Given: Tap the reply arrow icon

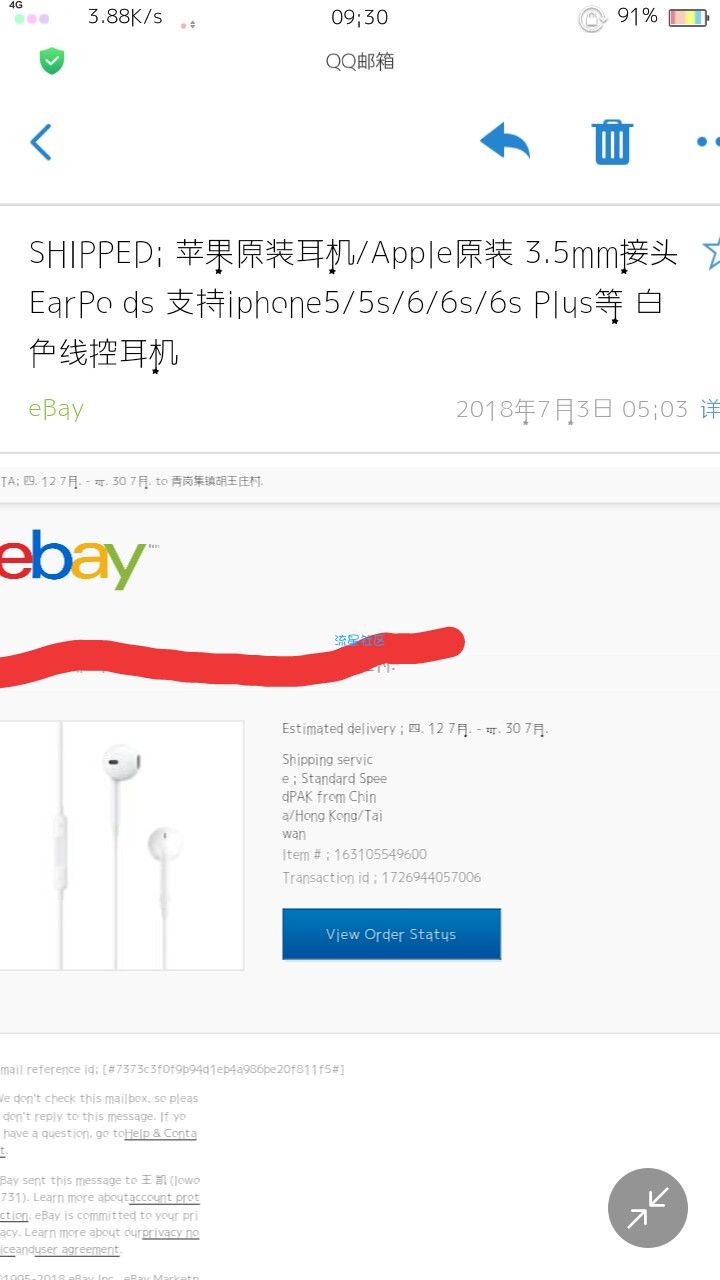Looking at the screenshot, I should point(505,141).
